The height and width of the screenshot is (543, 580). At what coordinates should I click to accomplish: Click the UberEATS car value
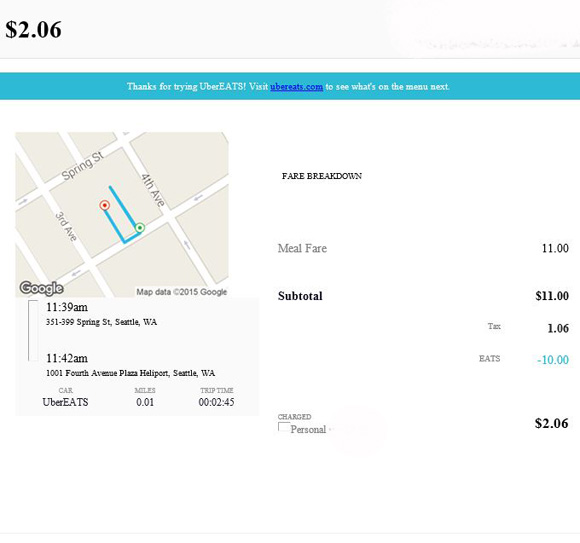pos(65,402)
